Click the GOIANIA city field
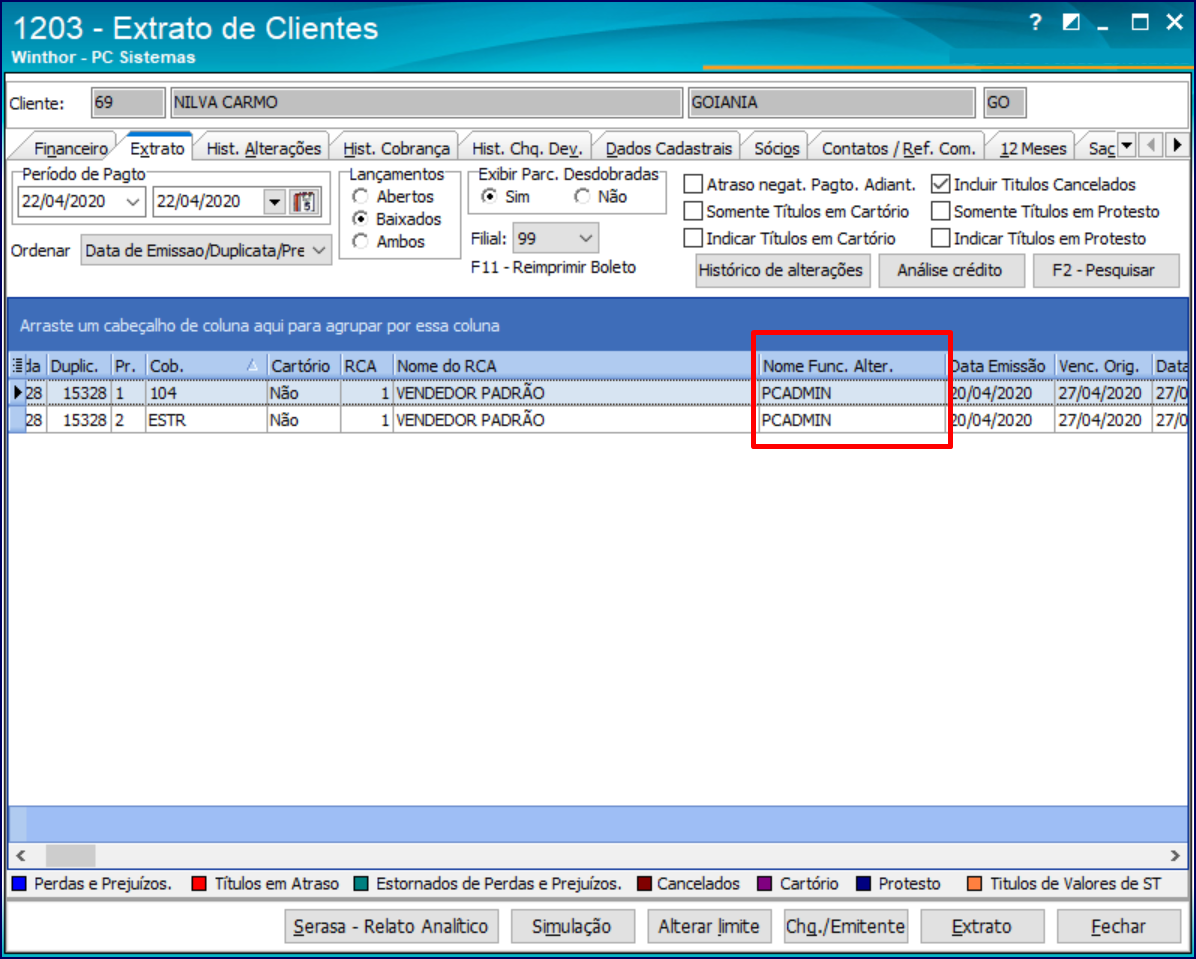 pyautogui.click(x=831, y=103)
